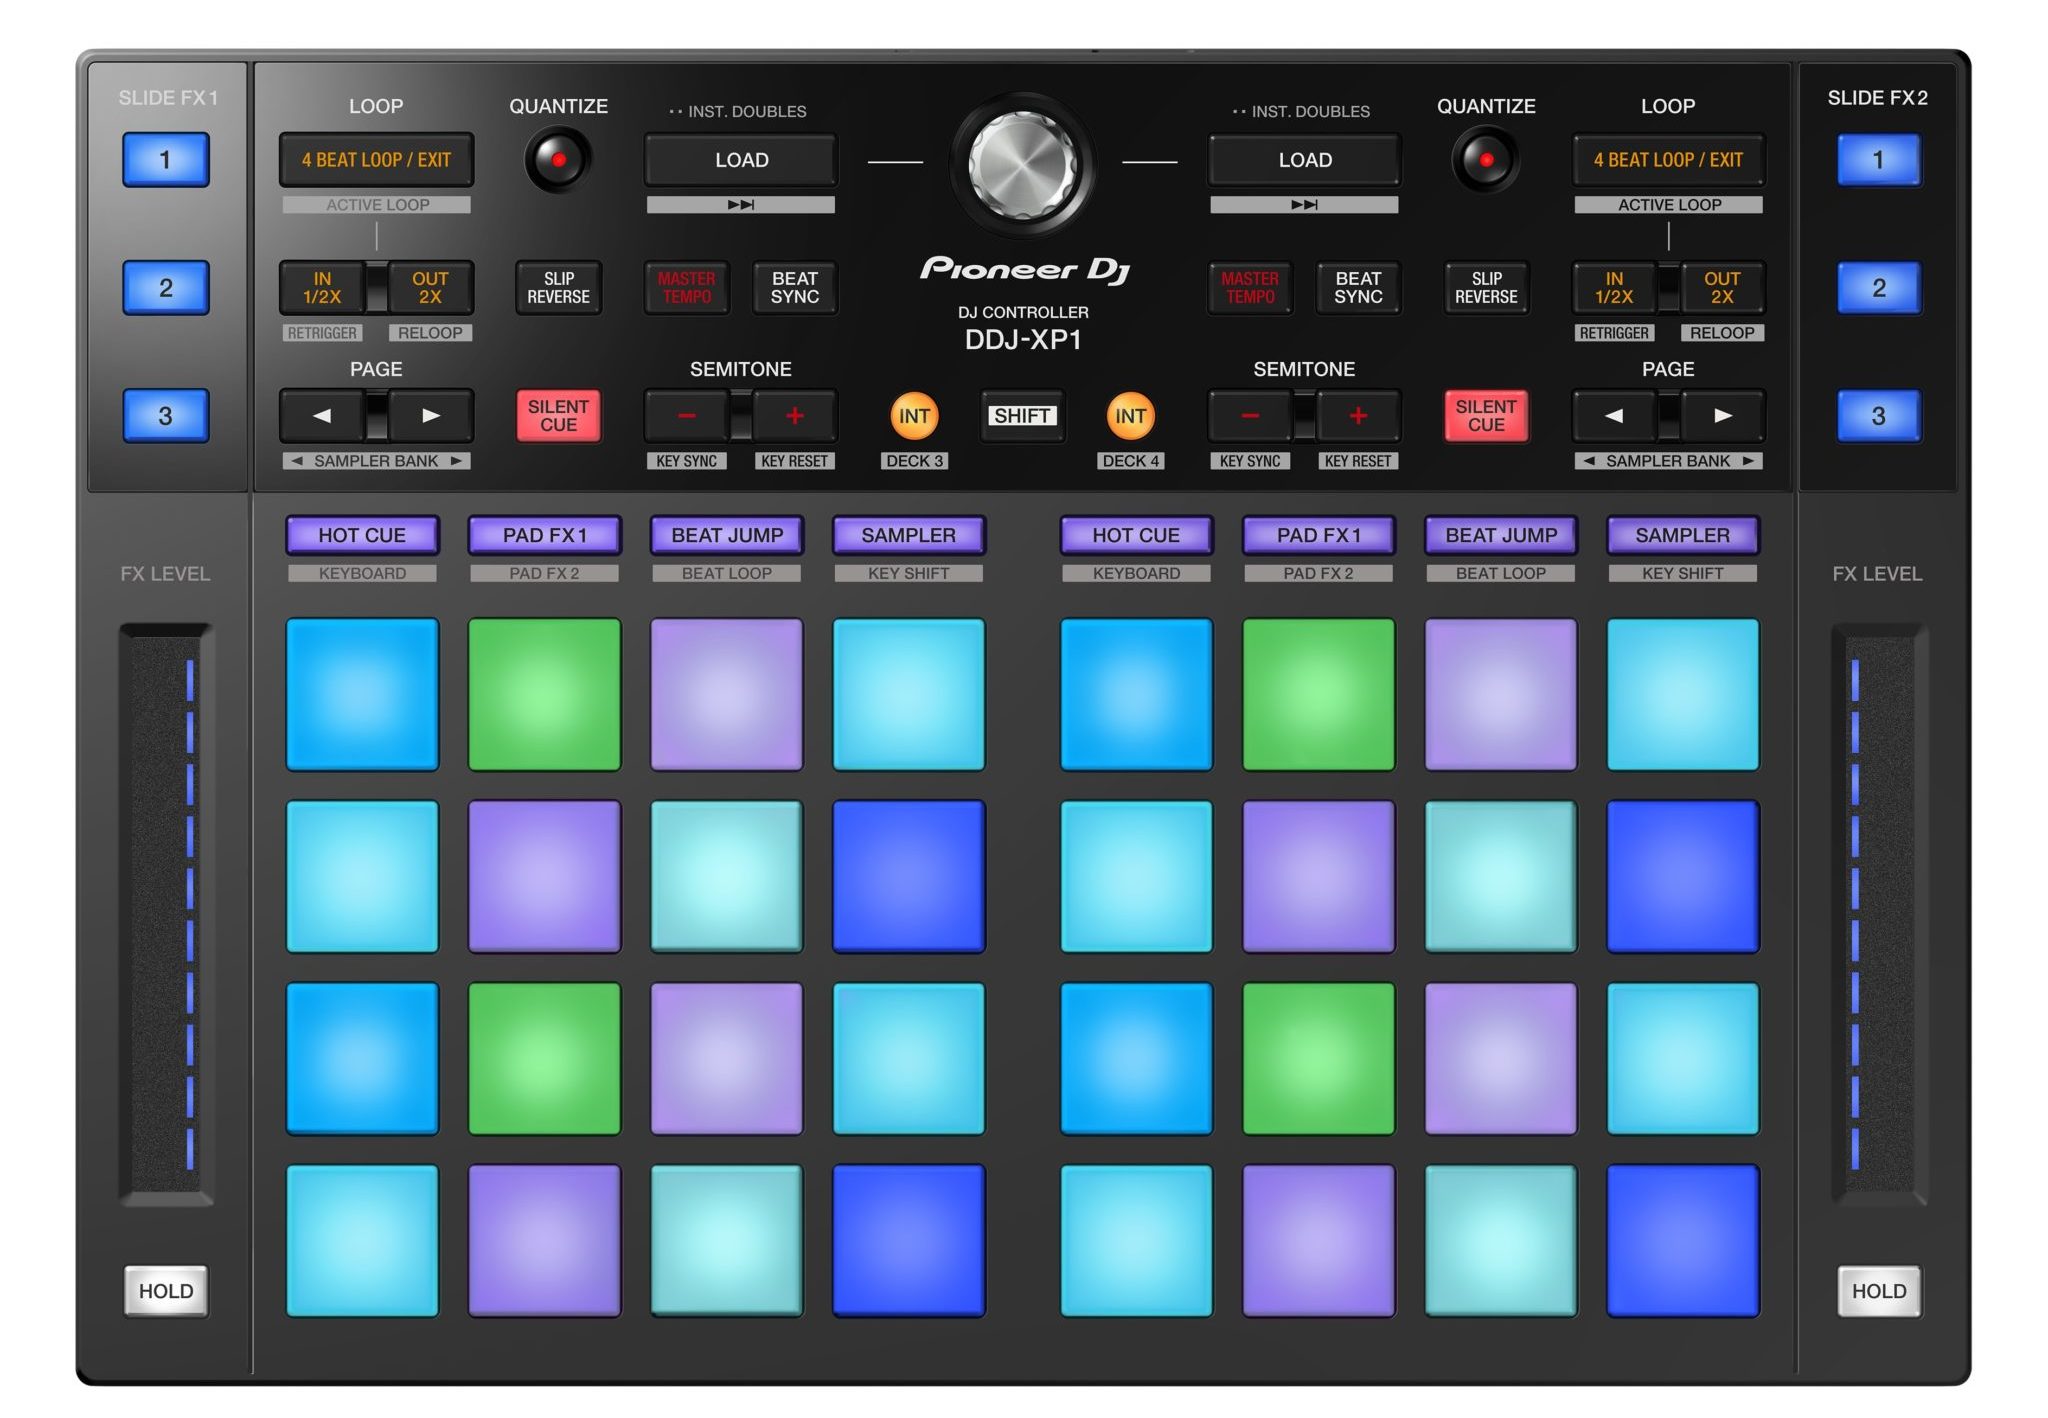Viewport: 2048px width, 1418px height.
Task: Hit left deck SEMITONE plus button
Action: 794,416
